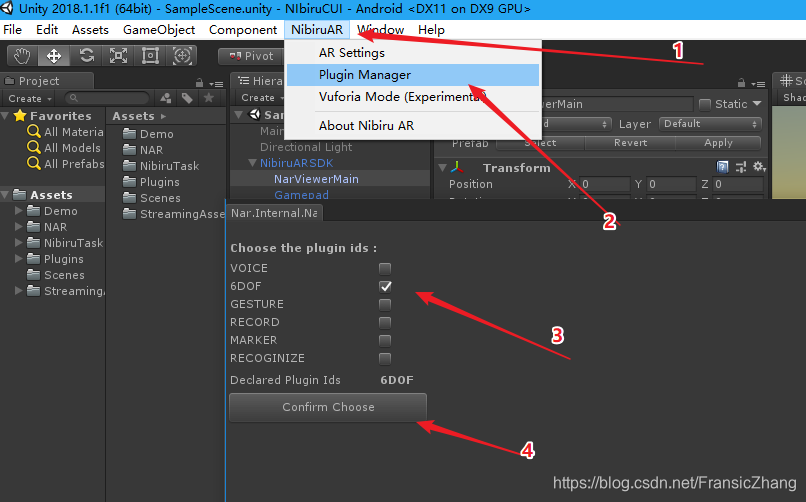Enable the MARKER plugin checkbox

(384, 340)
